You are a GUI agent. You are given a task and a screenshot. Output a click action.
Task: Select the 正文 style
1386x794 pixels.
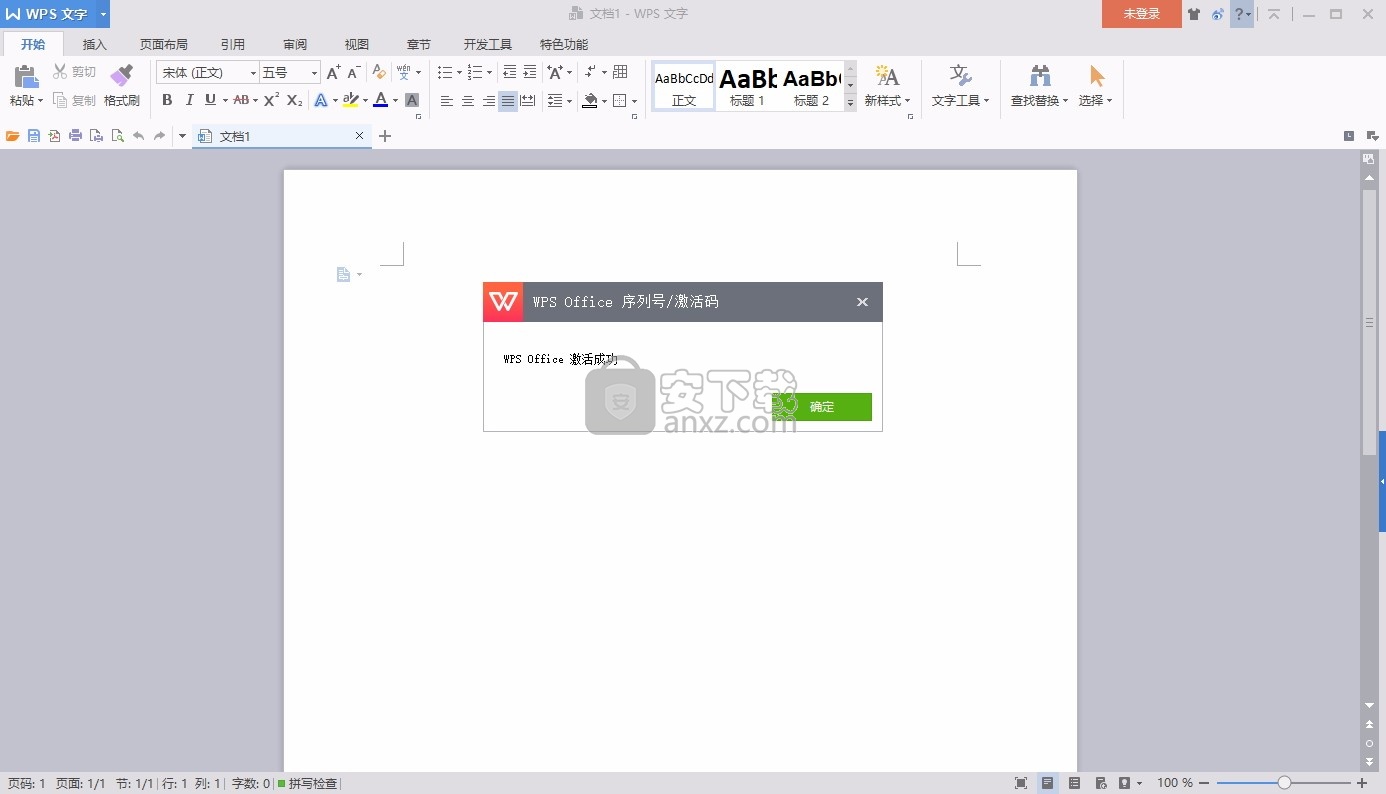pos(684,87)
